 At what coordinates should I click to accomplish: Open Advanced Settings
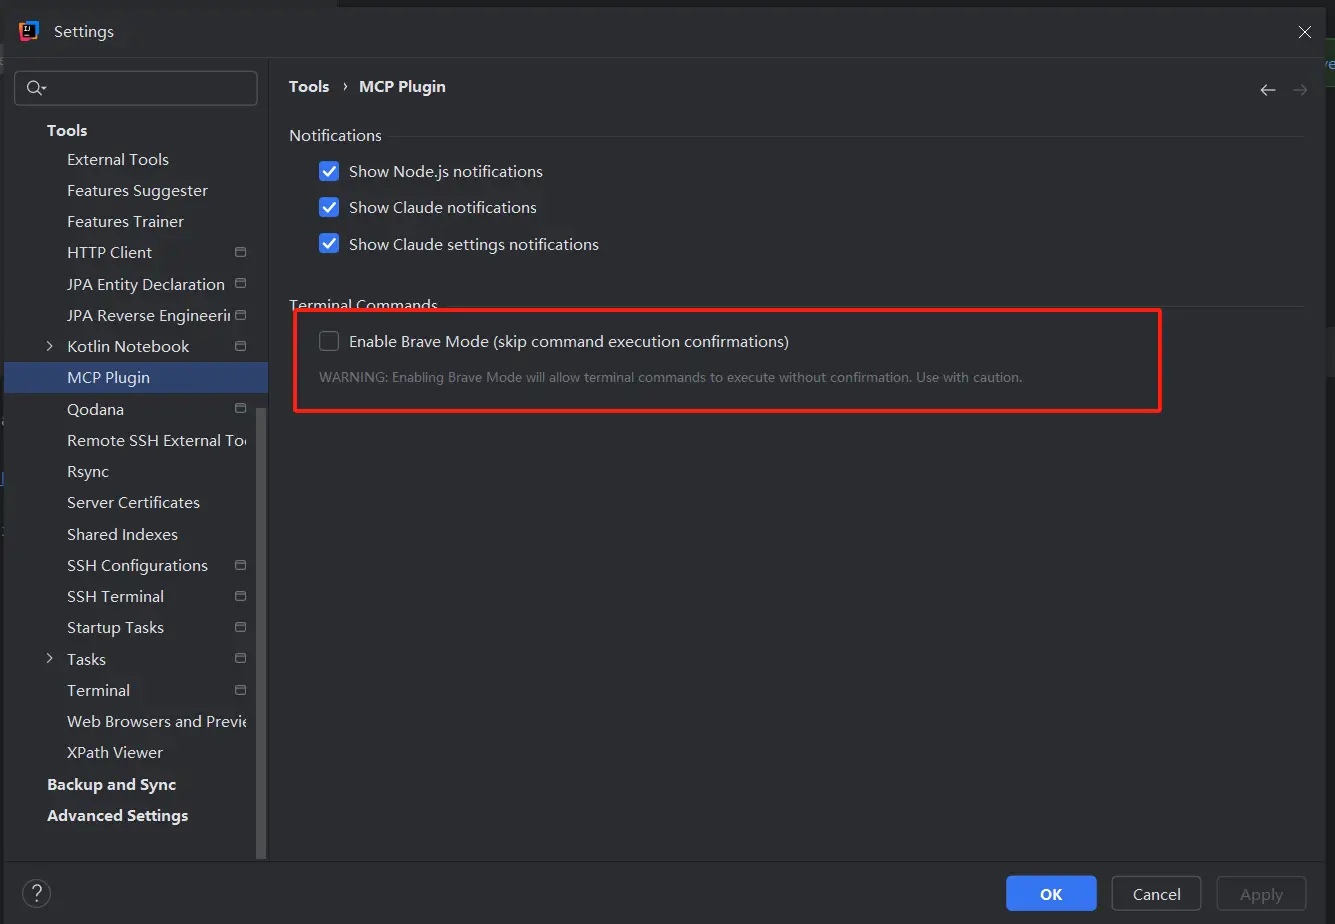117,815
